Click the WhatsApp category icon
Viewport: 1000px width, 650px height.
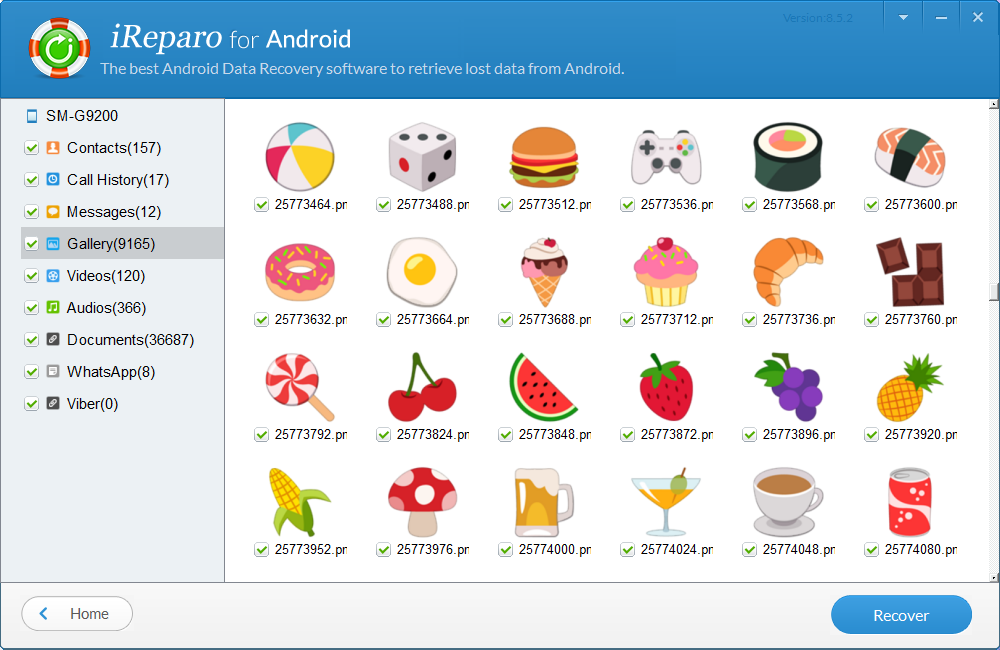(x=53, y=371)
